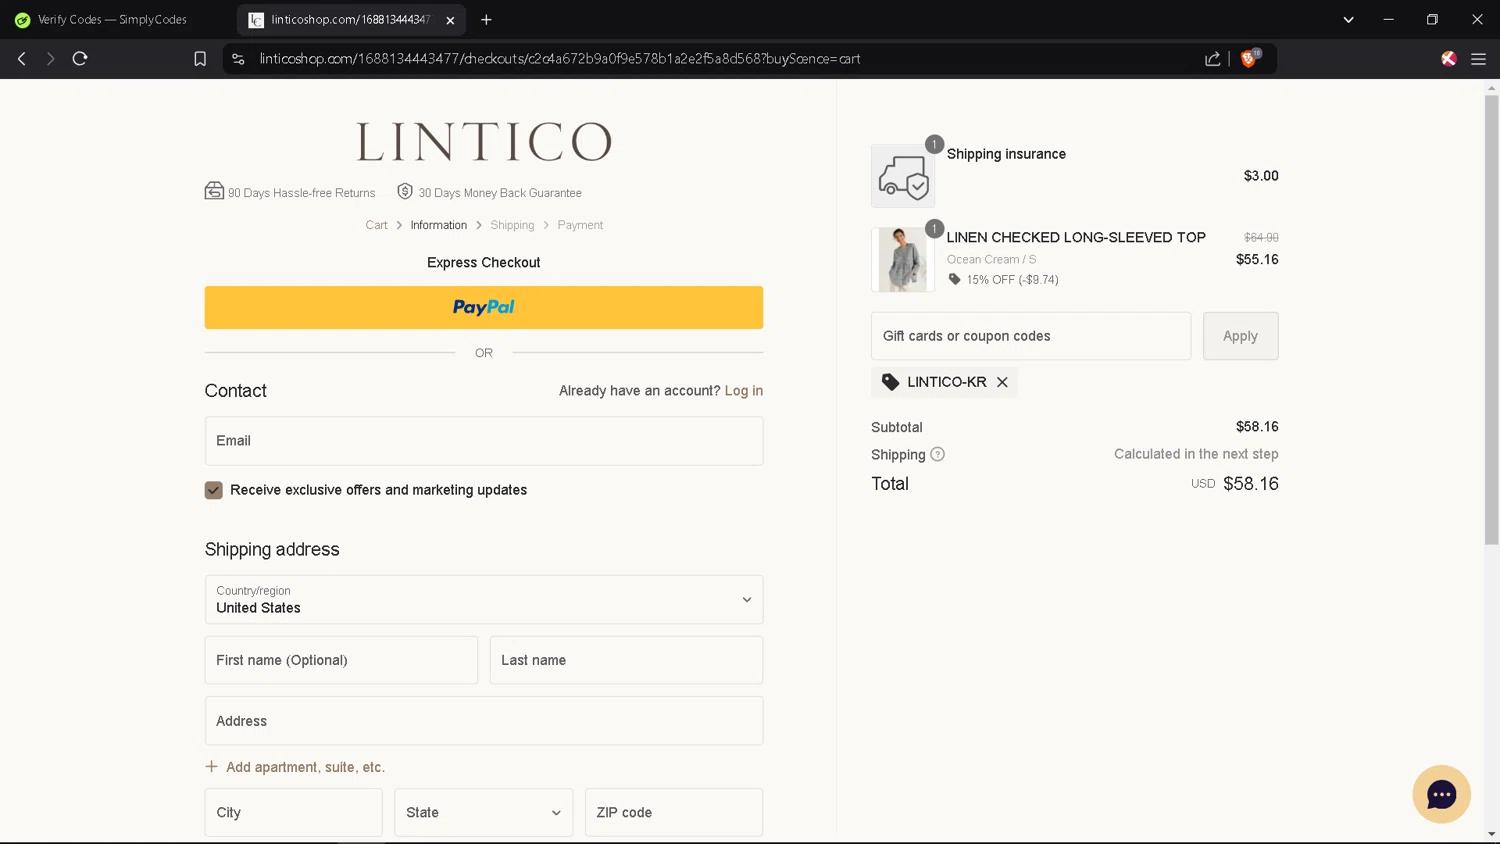Screen dimensions: 1500x844
Task: Focus the Email input field
Action: point(484,441)
